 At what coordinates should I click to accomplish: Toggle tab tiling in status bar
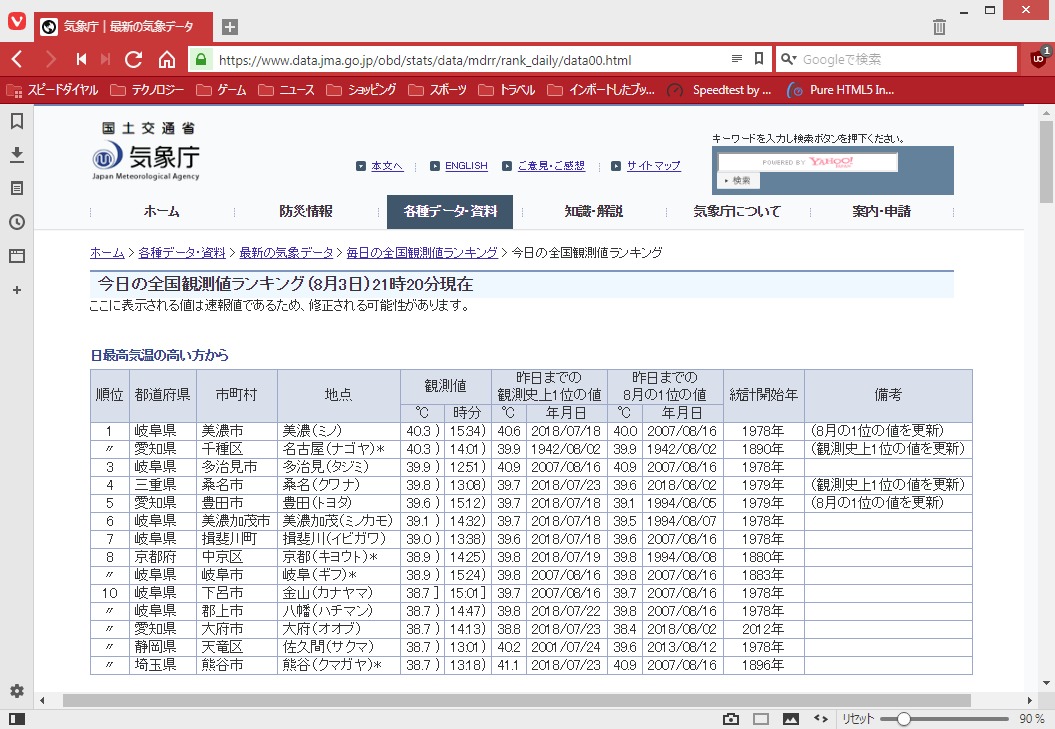pos(761,718)
